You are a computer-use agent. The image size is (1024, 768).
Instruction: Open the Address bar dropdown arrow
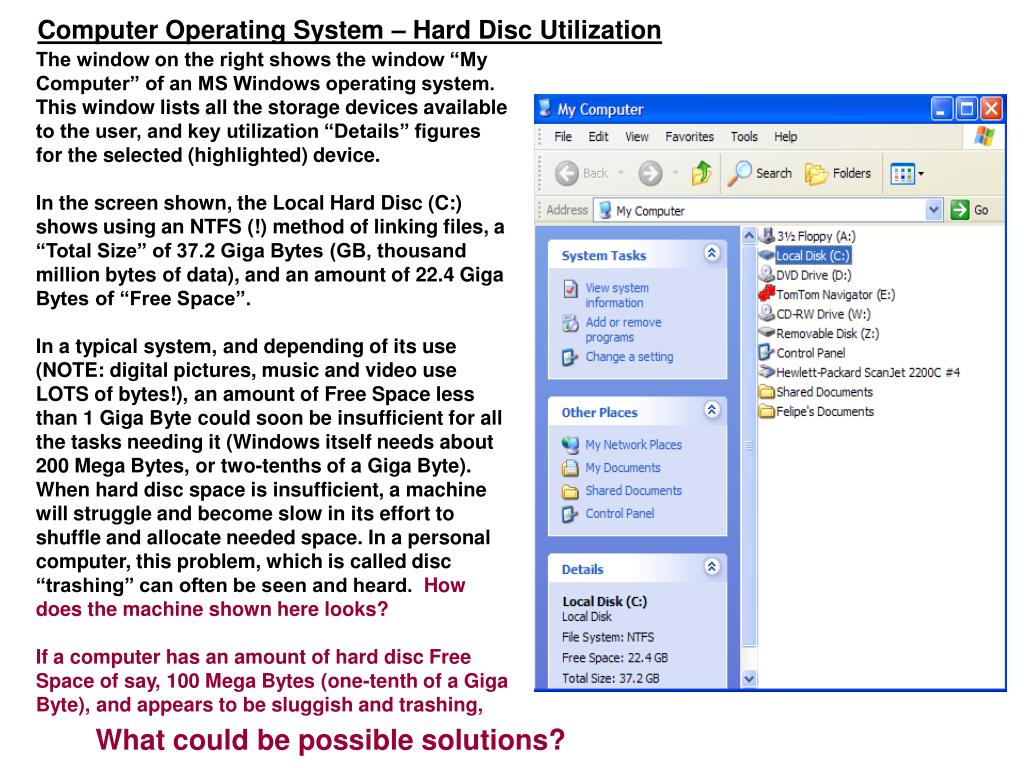coord(934,210)
